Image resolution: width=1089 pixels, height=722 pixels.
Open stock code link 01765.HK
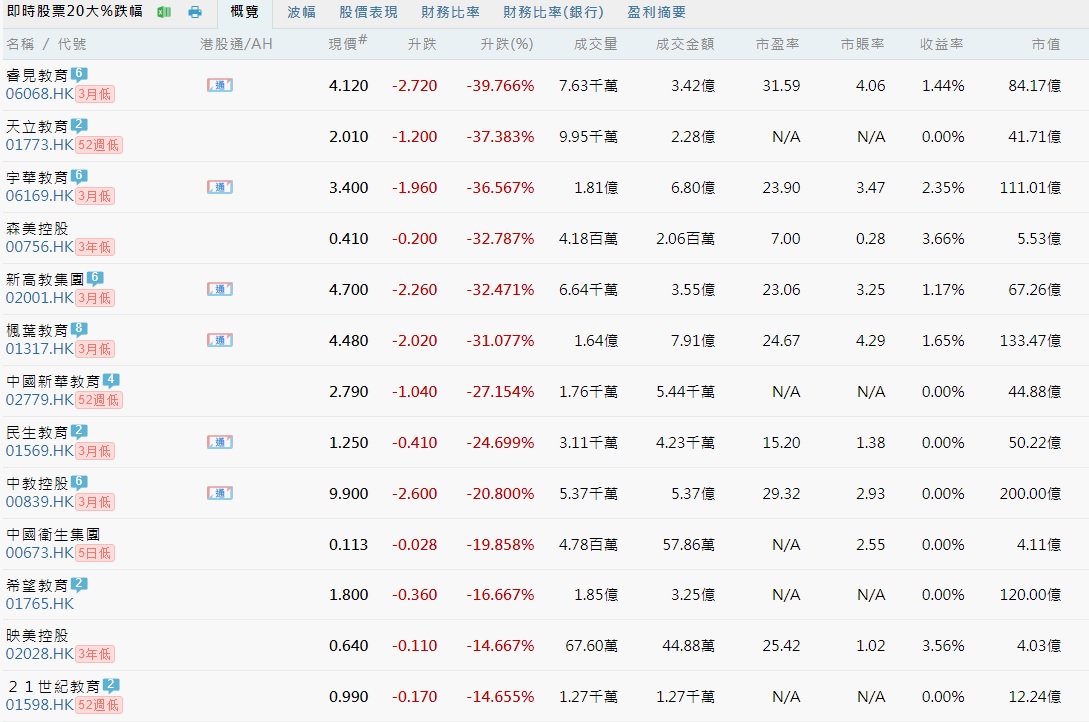pyautogui.click(x=40, y=604)
